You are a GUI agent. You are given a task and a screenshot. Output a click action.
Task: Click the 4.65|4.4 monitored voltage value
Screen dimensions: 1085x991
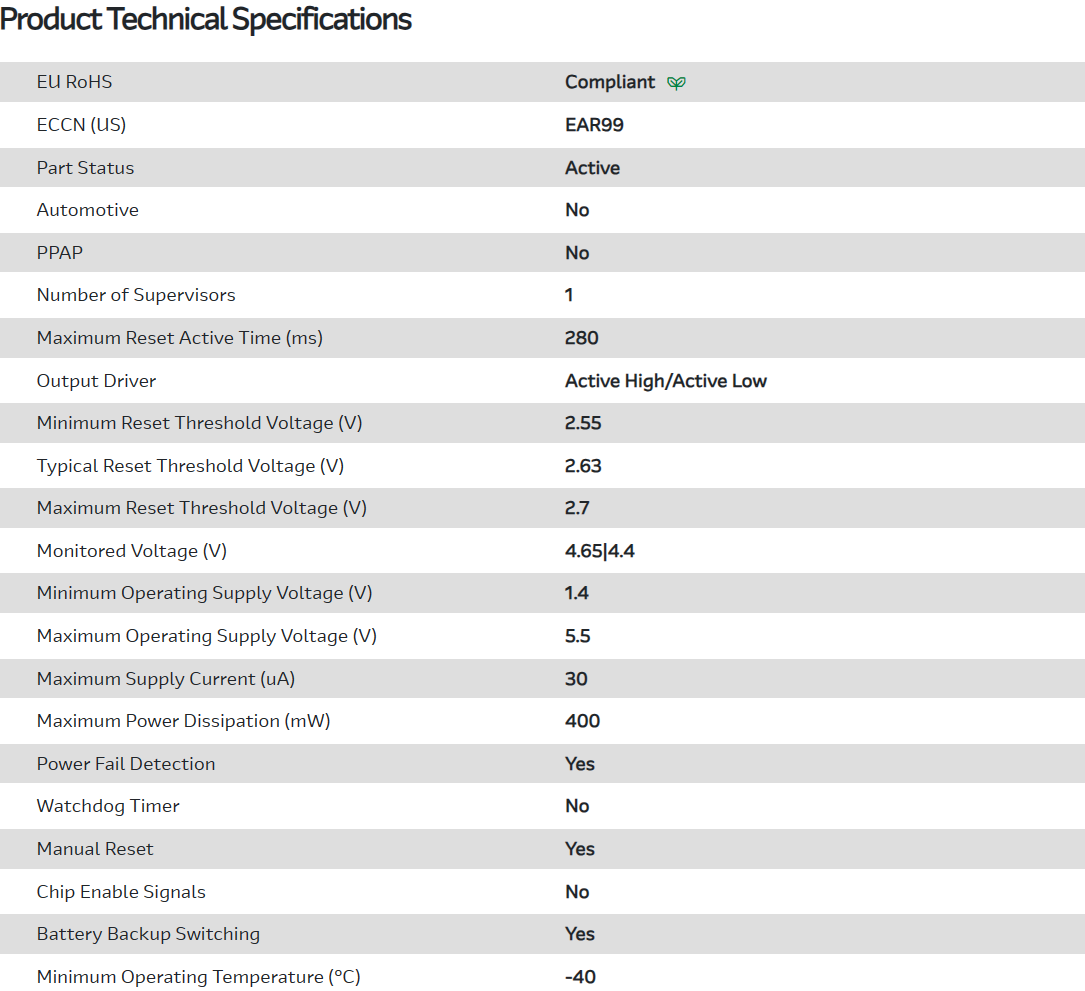click(x=599, y=551)
